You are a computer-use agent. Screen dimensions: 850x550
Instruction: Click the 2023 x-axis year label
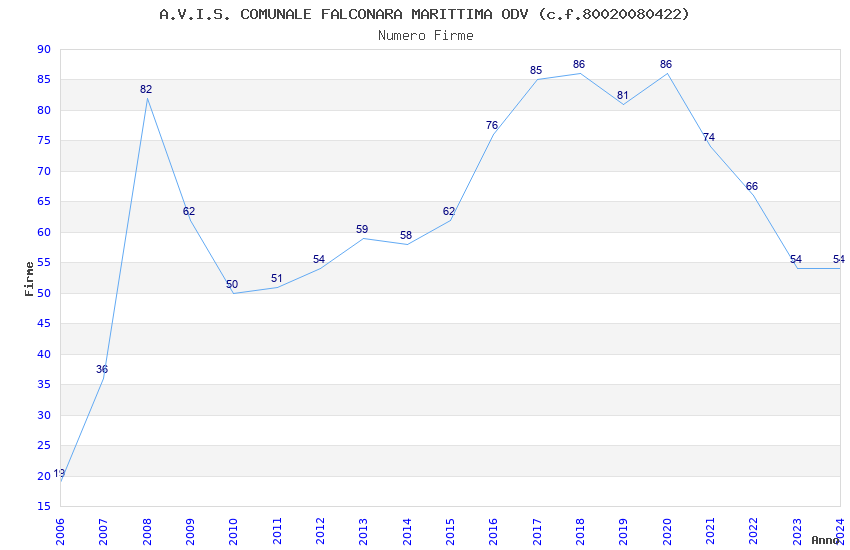click(x=797, y=531)
